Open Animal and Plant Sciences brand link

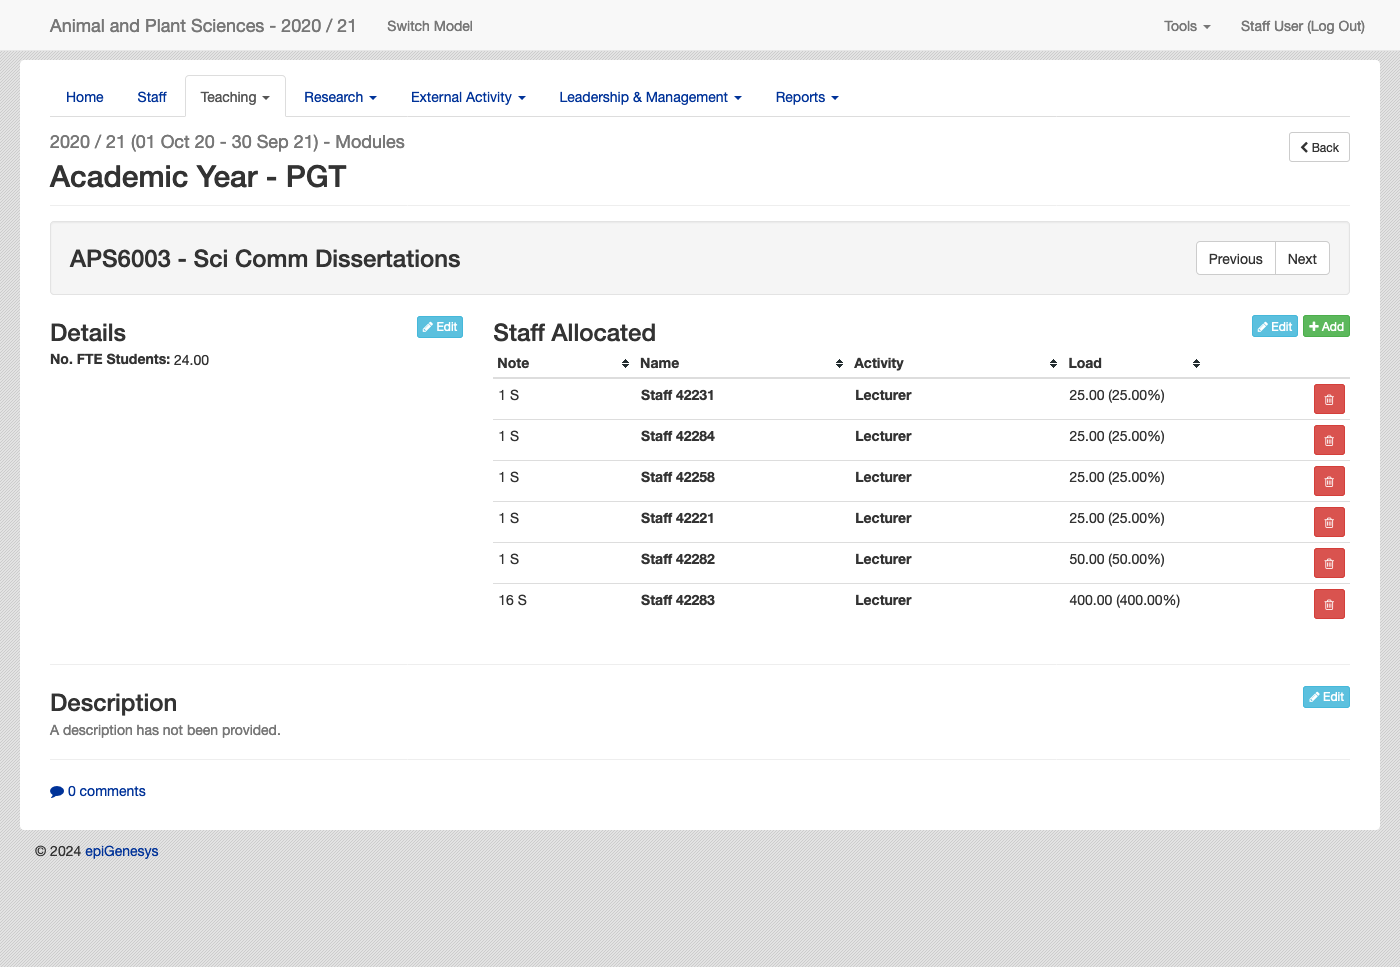point(203,26)
